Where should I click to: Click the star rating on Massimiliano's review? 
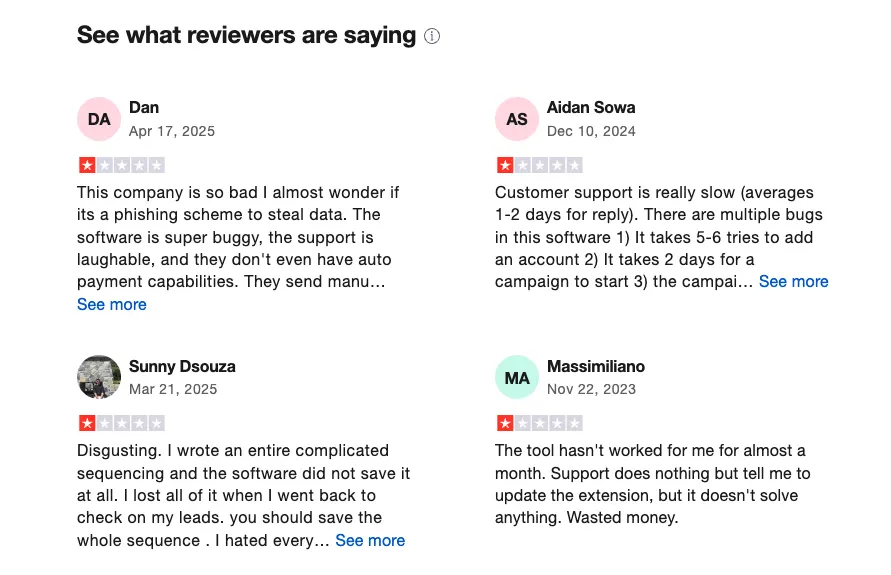coord(539,423)
